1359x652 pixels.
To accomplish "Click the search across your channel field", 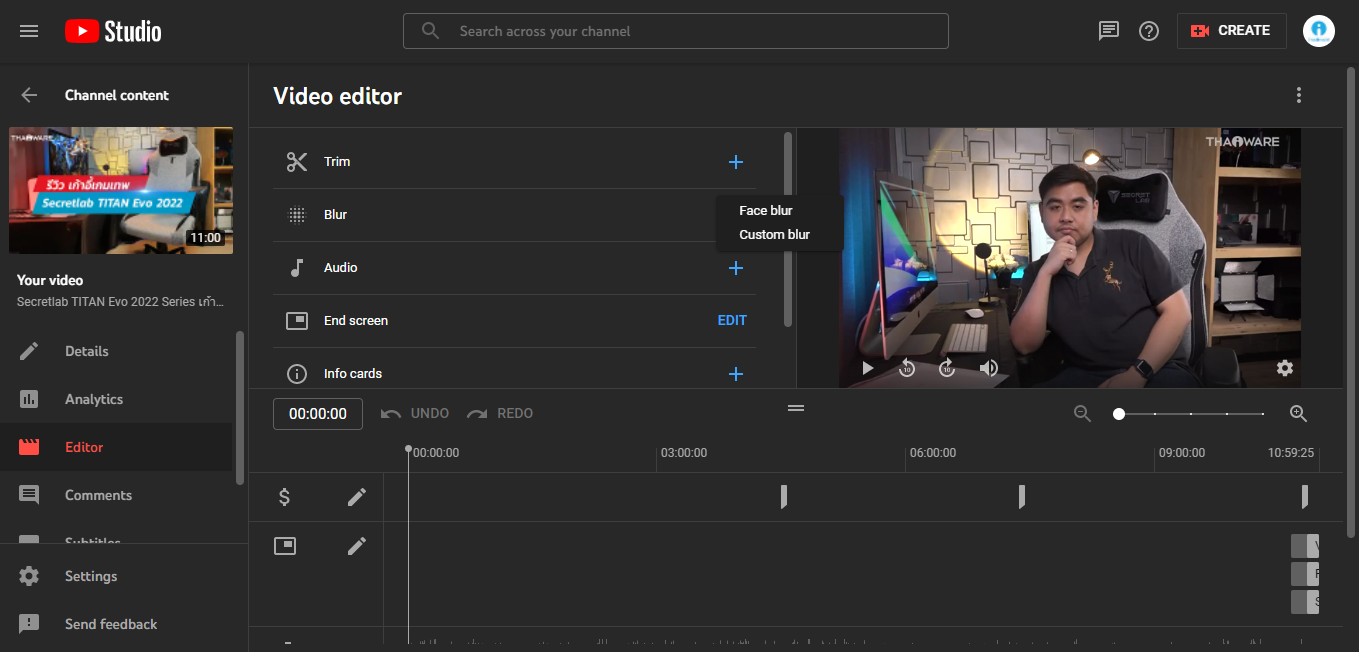I will coord(675,31).
